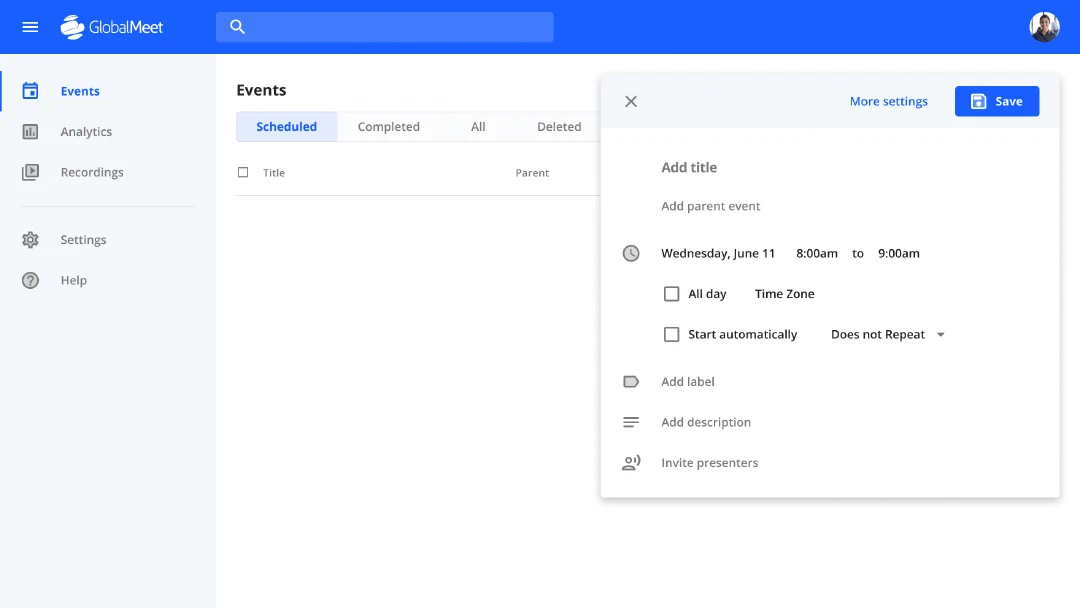This screenshot has height=608, width=1080.
Task: Open Settings via the gear icon
Action: point(30,240)
